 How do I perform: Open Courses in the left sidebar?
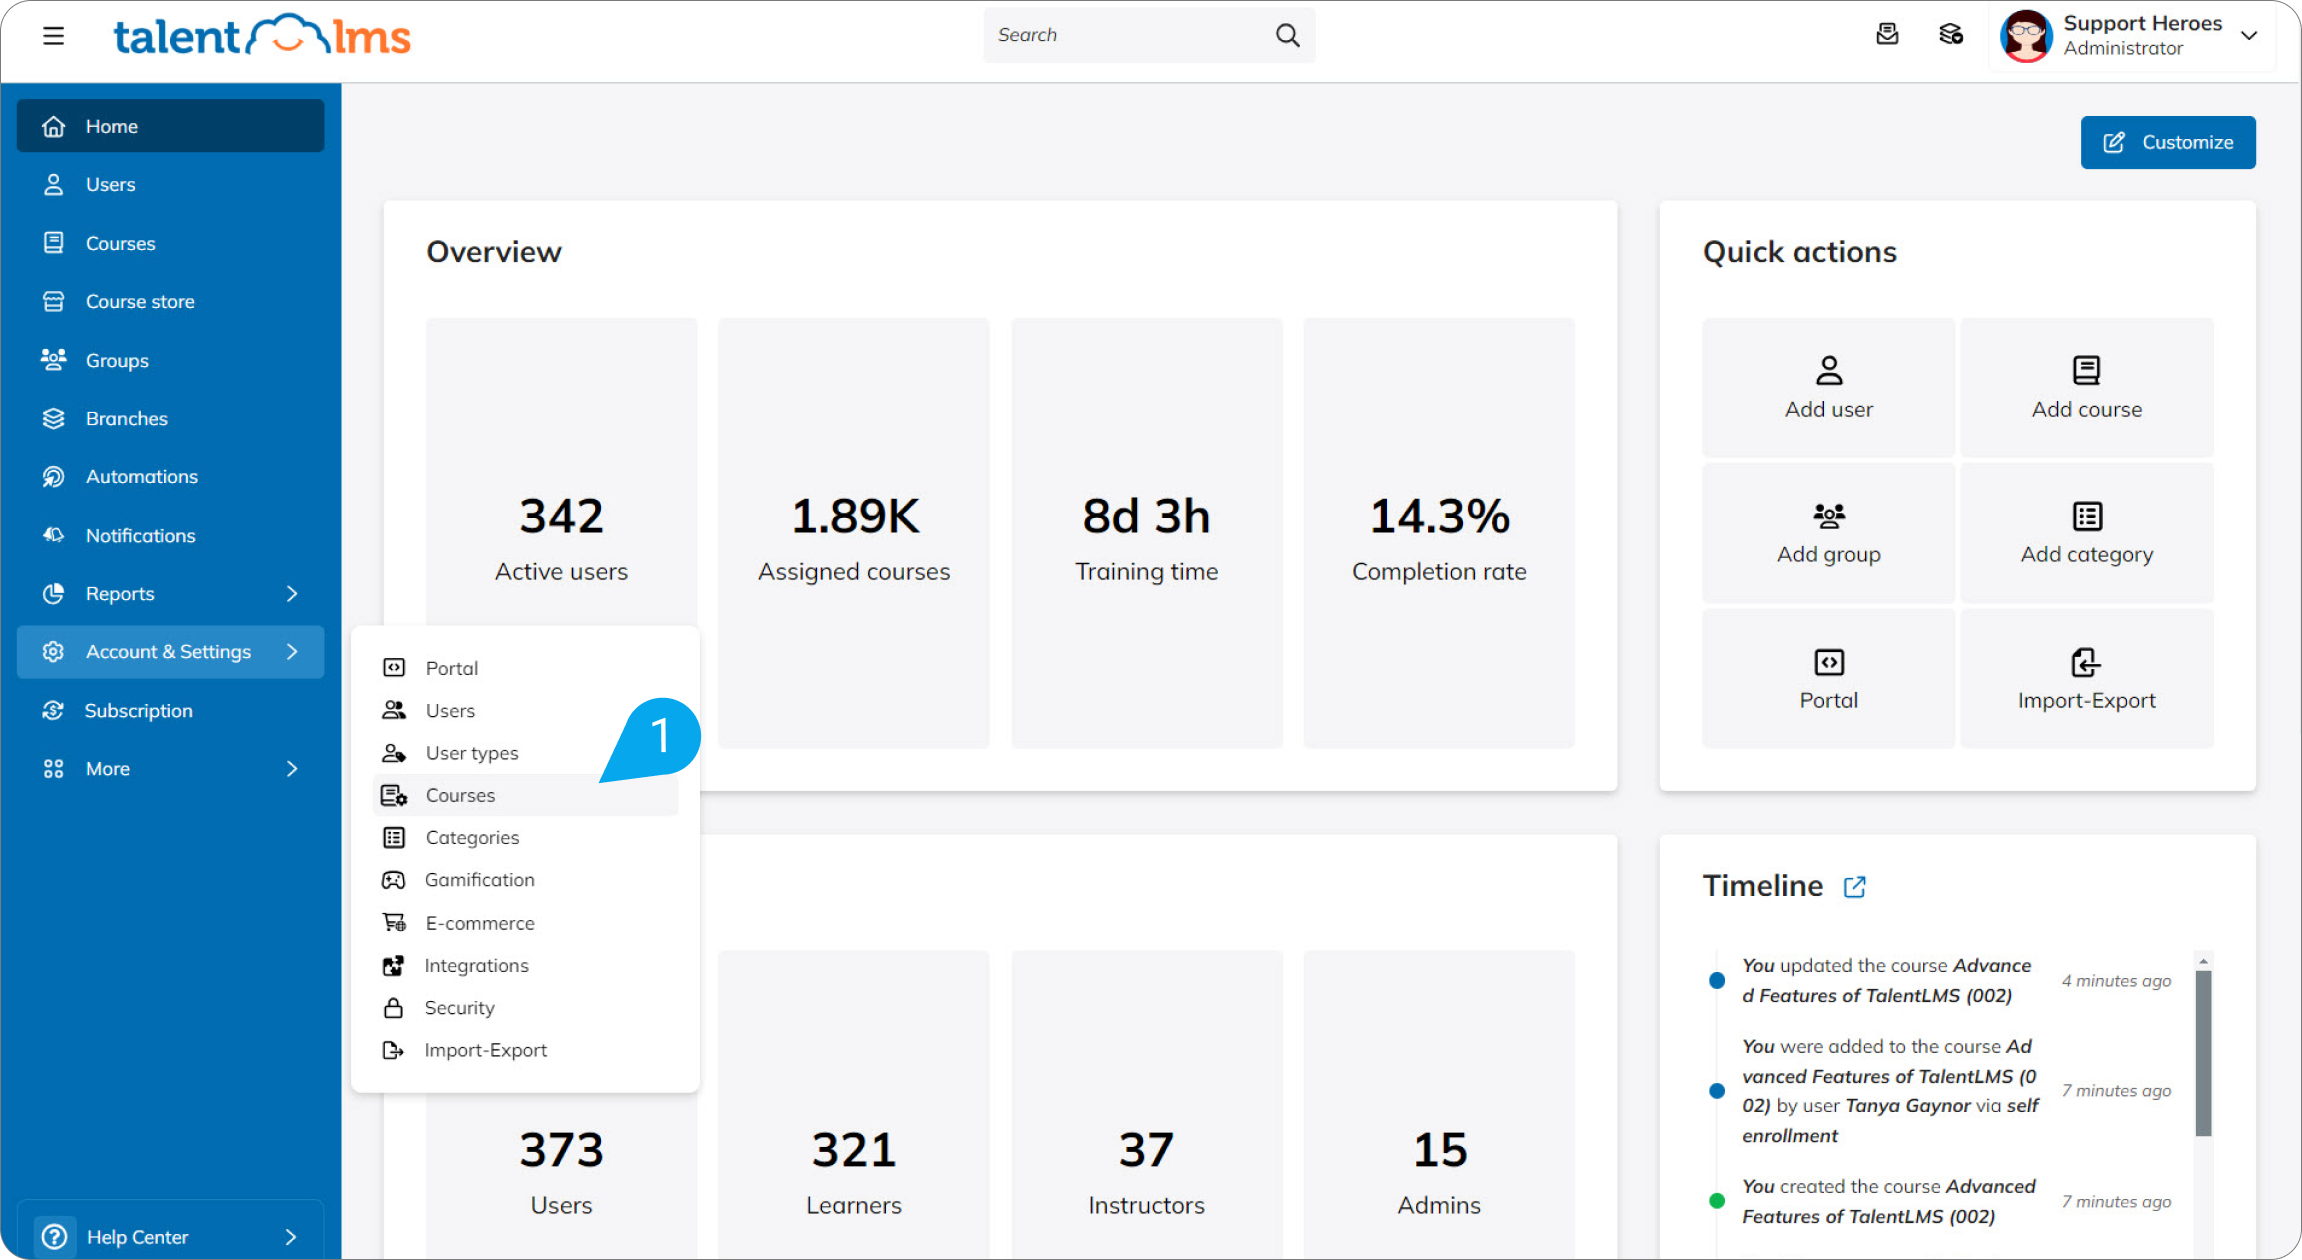pyautogui.click(x=171, y=243)
